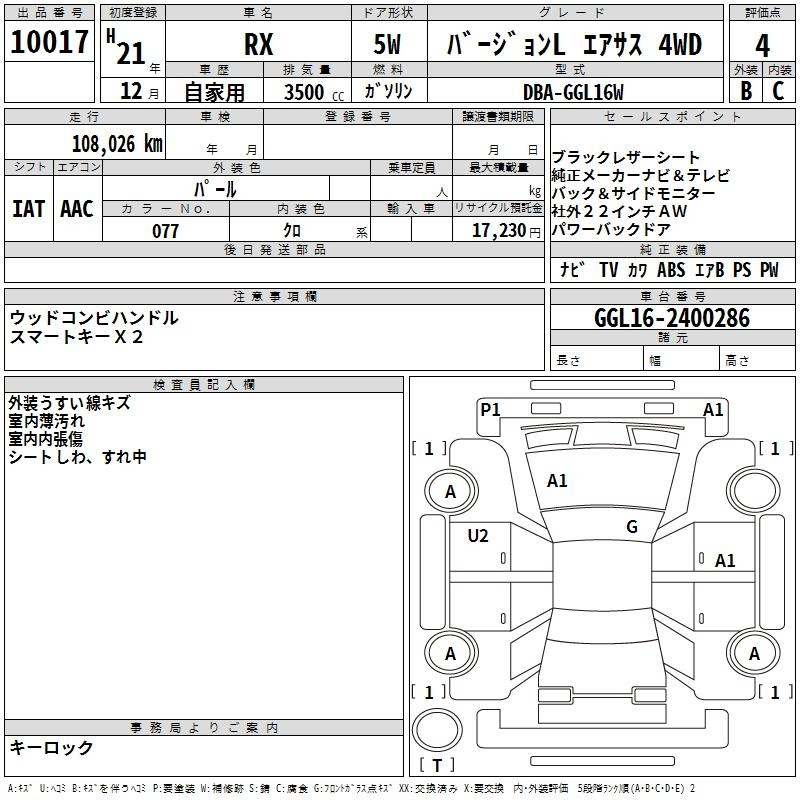Select the 検査員記入欄 section header
The height and width of the screenshot is (800, 800).
point(204,385)
